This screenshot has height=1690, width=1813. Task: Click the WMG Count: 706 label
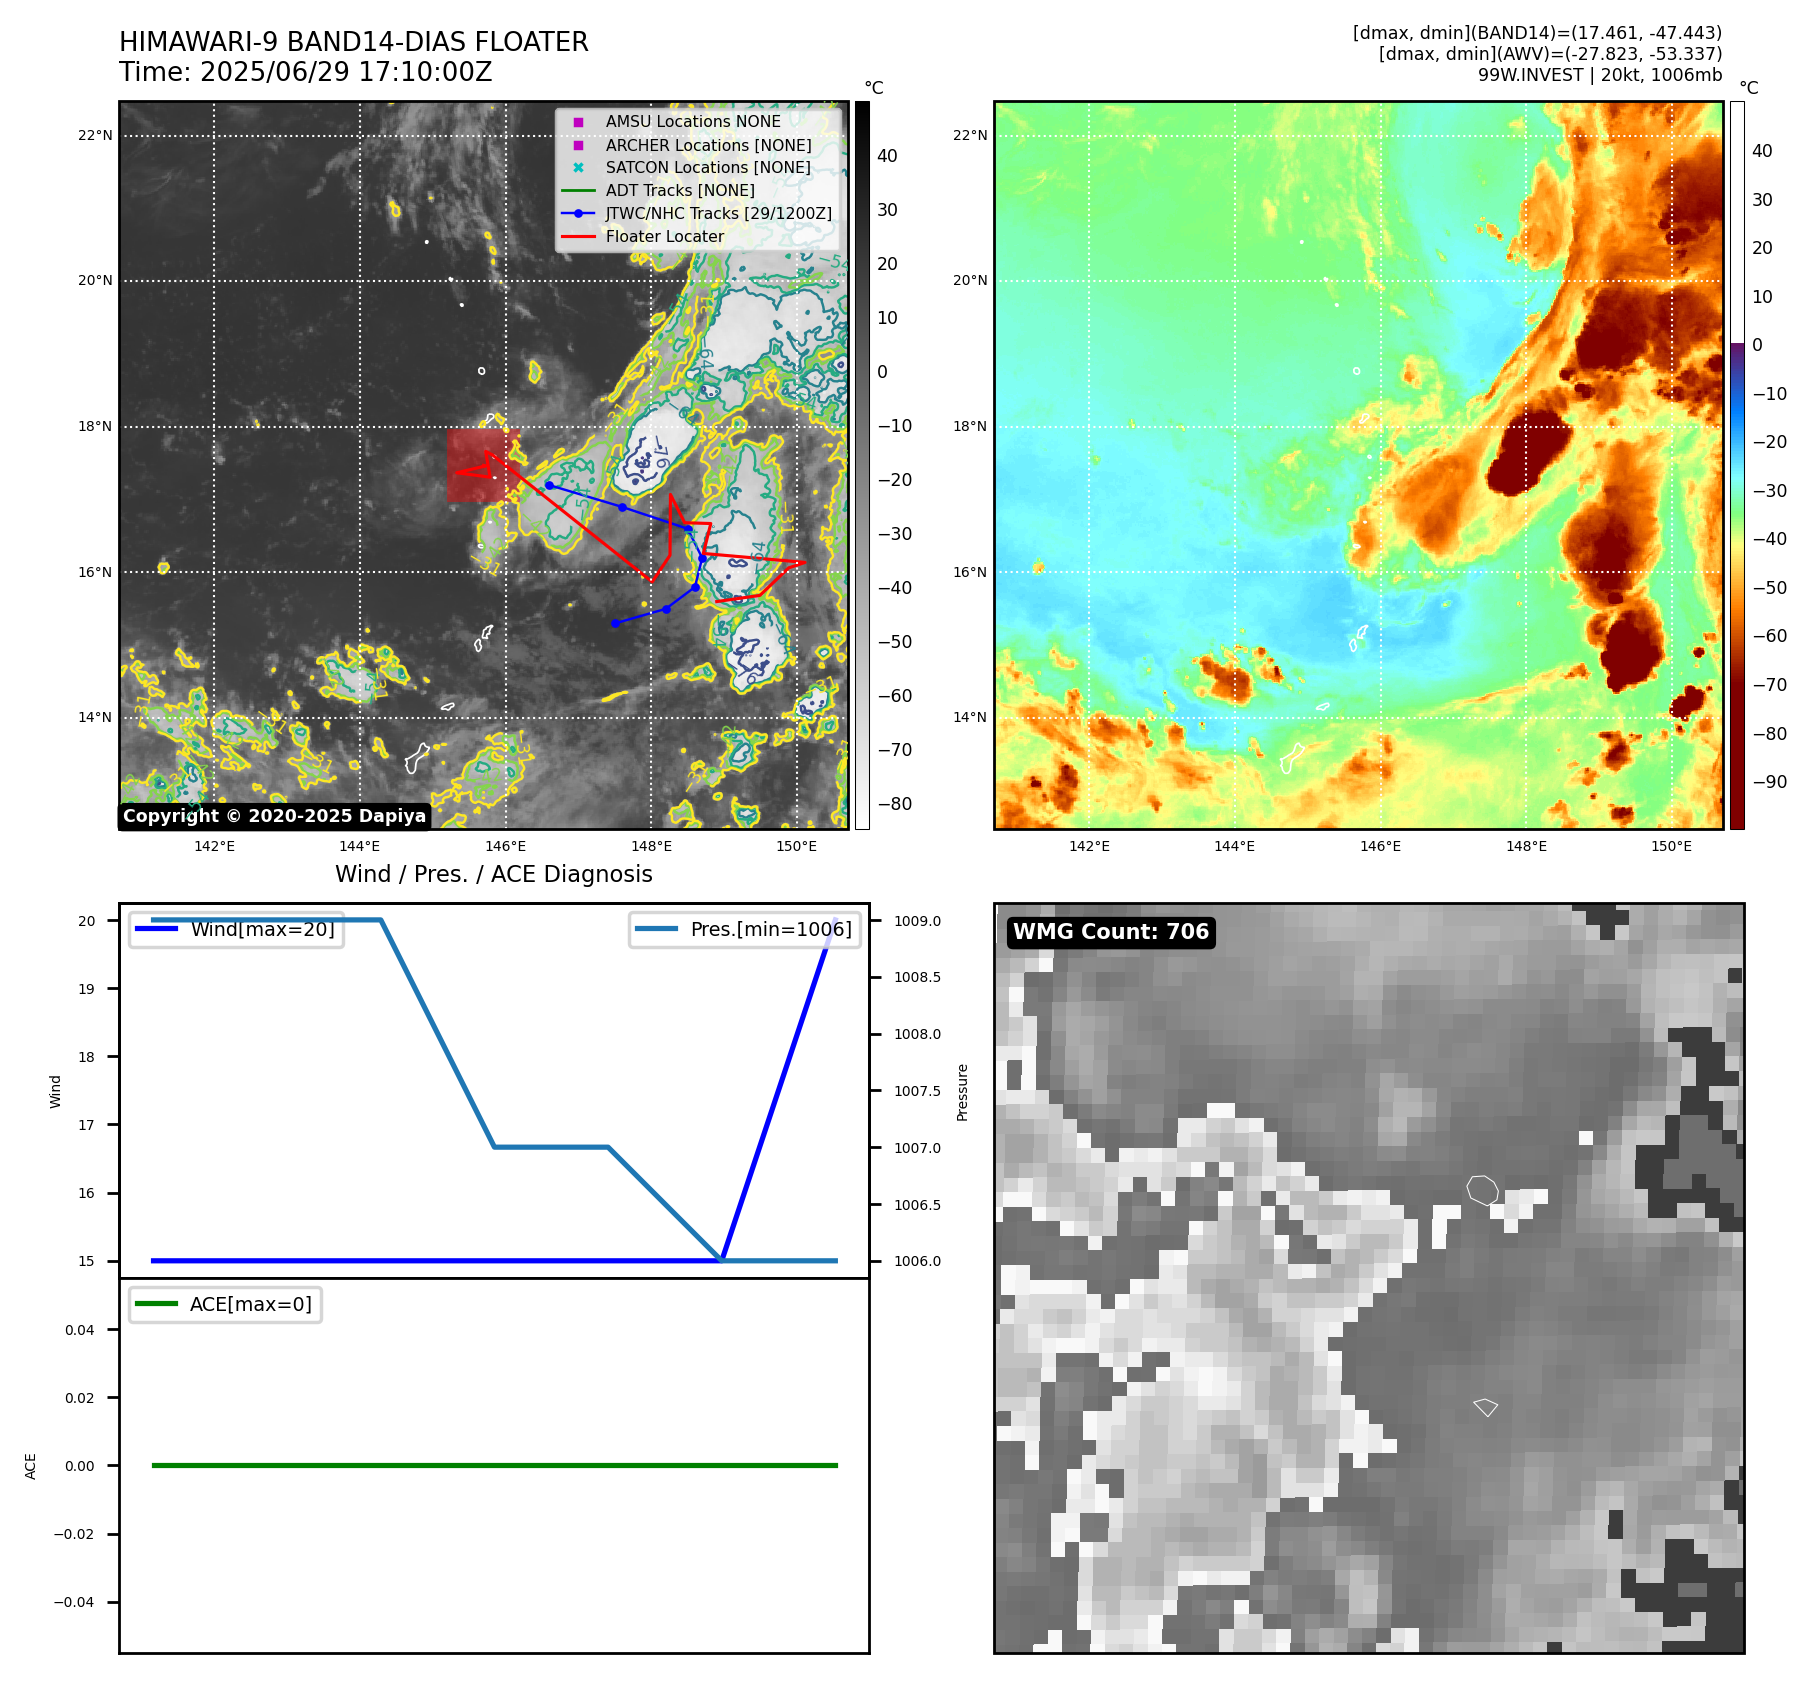pos(1111,932)
